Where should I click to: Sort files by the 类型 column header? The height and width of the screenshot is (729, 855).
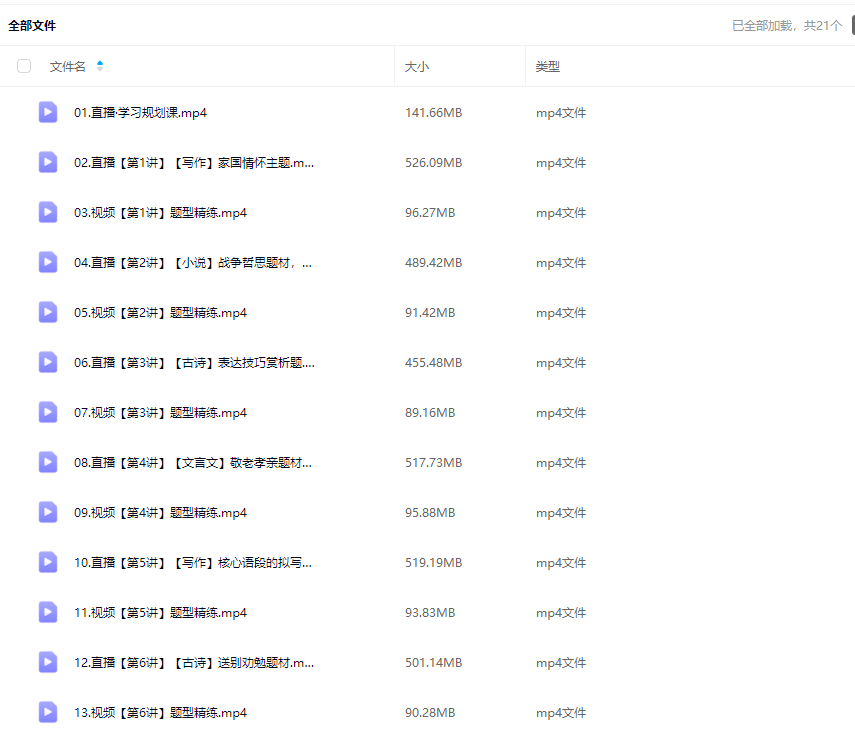pos(547,67)
